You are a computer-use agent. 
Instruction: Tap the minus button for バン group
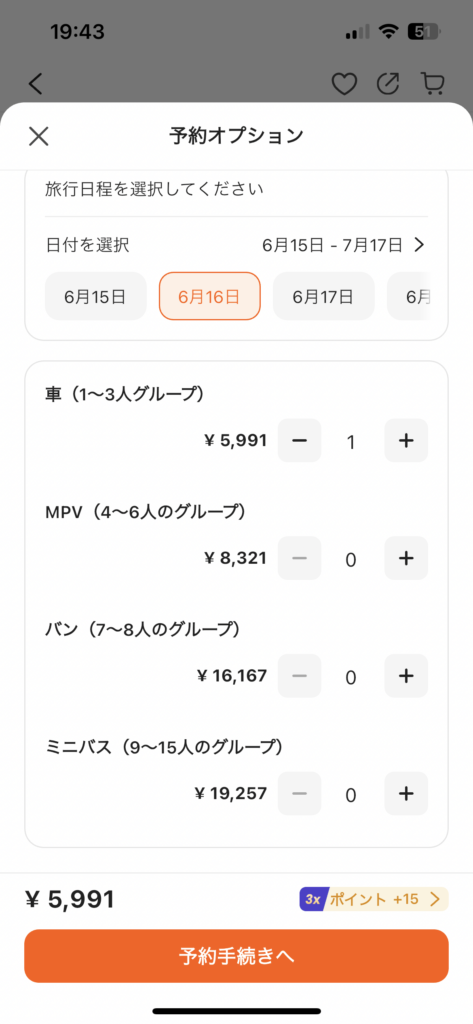(x=299, y=676)
